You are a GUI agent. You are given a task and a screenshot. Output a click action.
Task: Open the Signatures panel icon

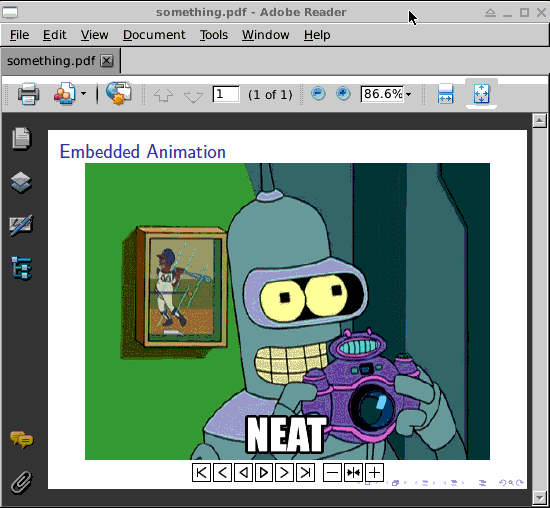click(21, 225)
